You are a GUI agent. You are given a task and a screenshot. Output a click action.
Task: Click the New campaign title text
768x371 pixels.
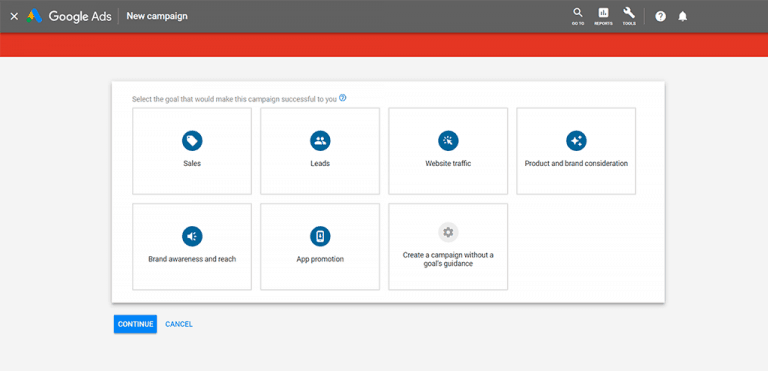coord(157,16)
